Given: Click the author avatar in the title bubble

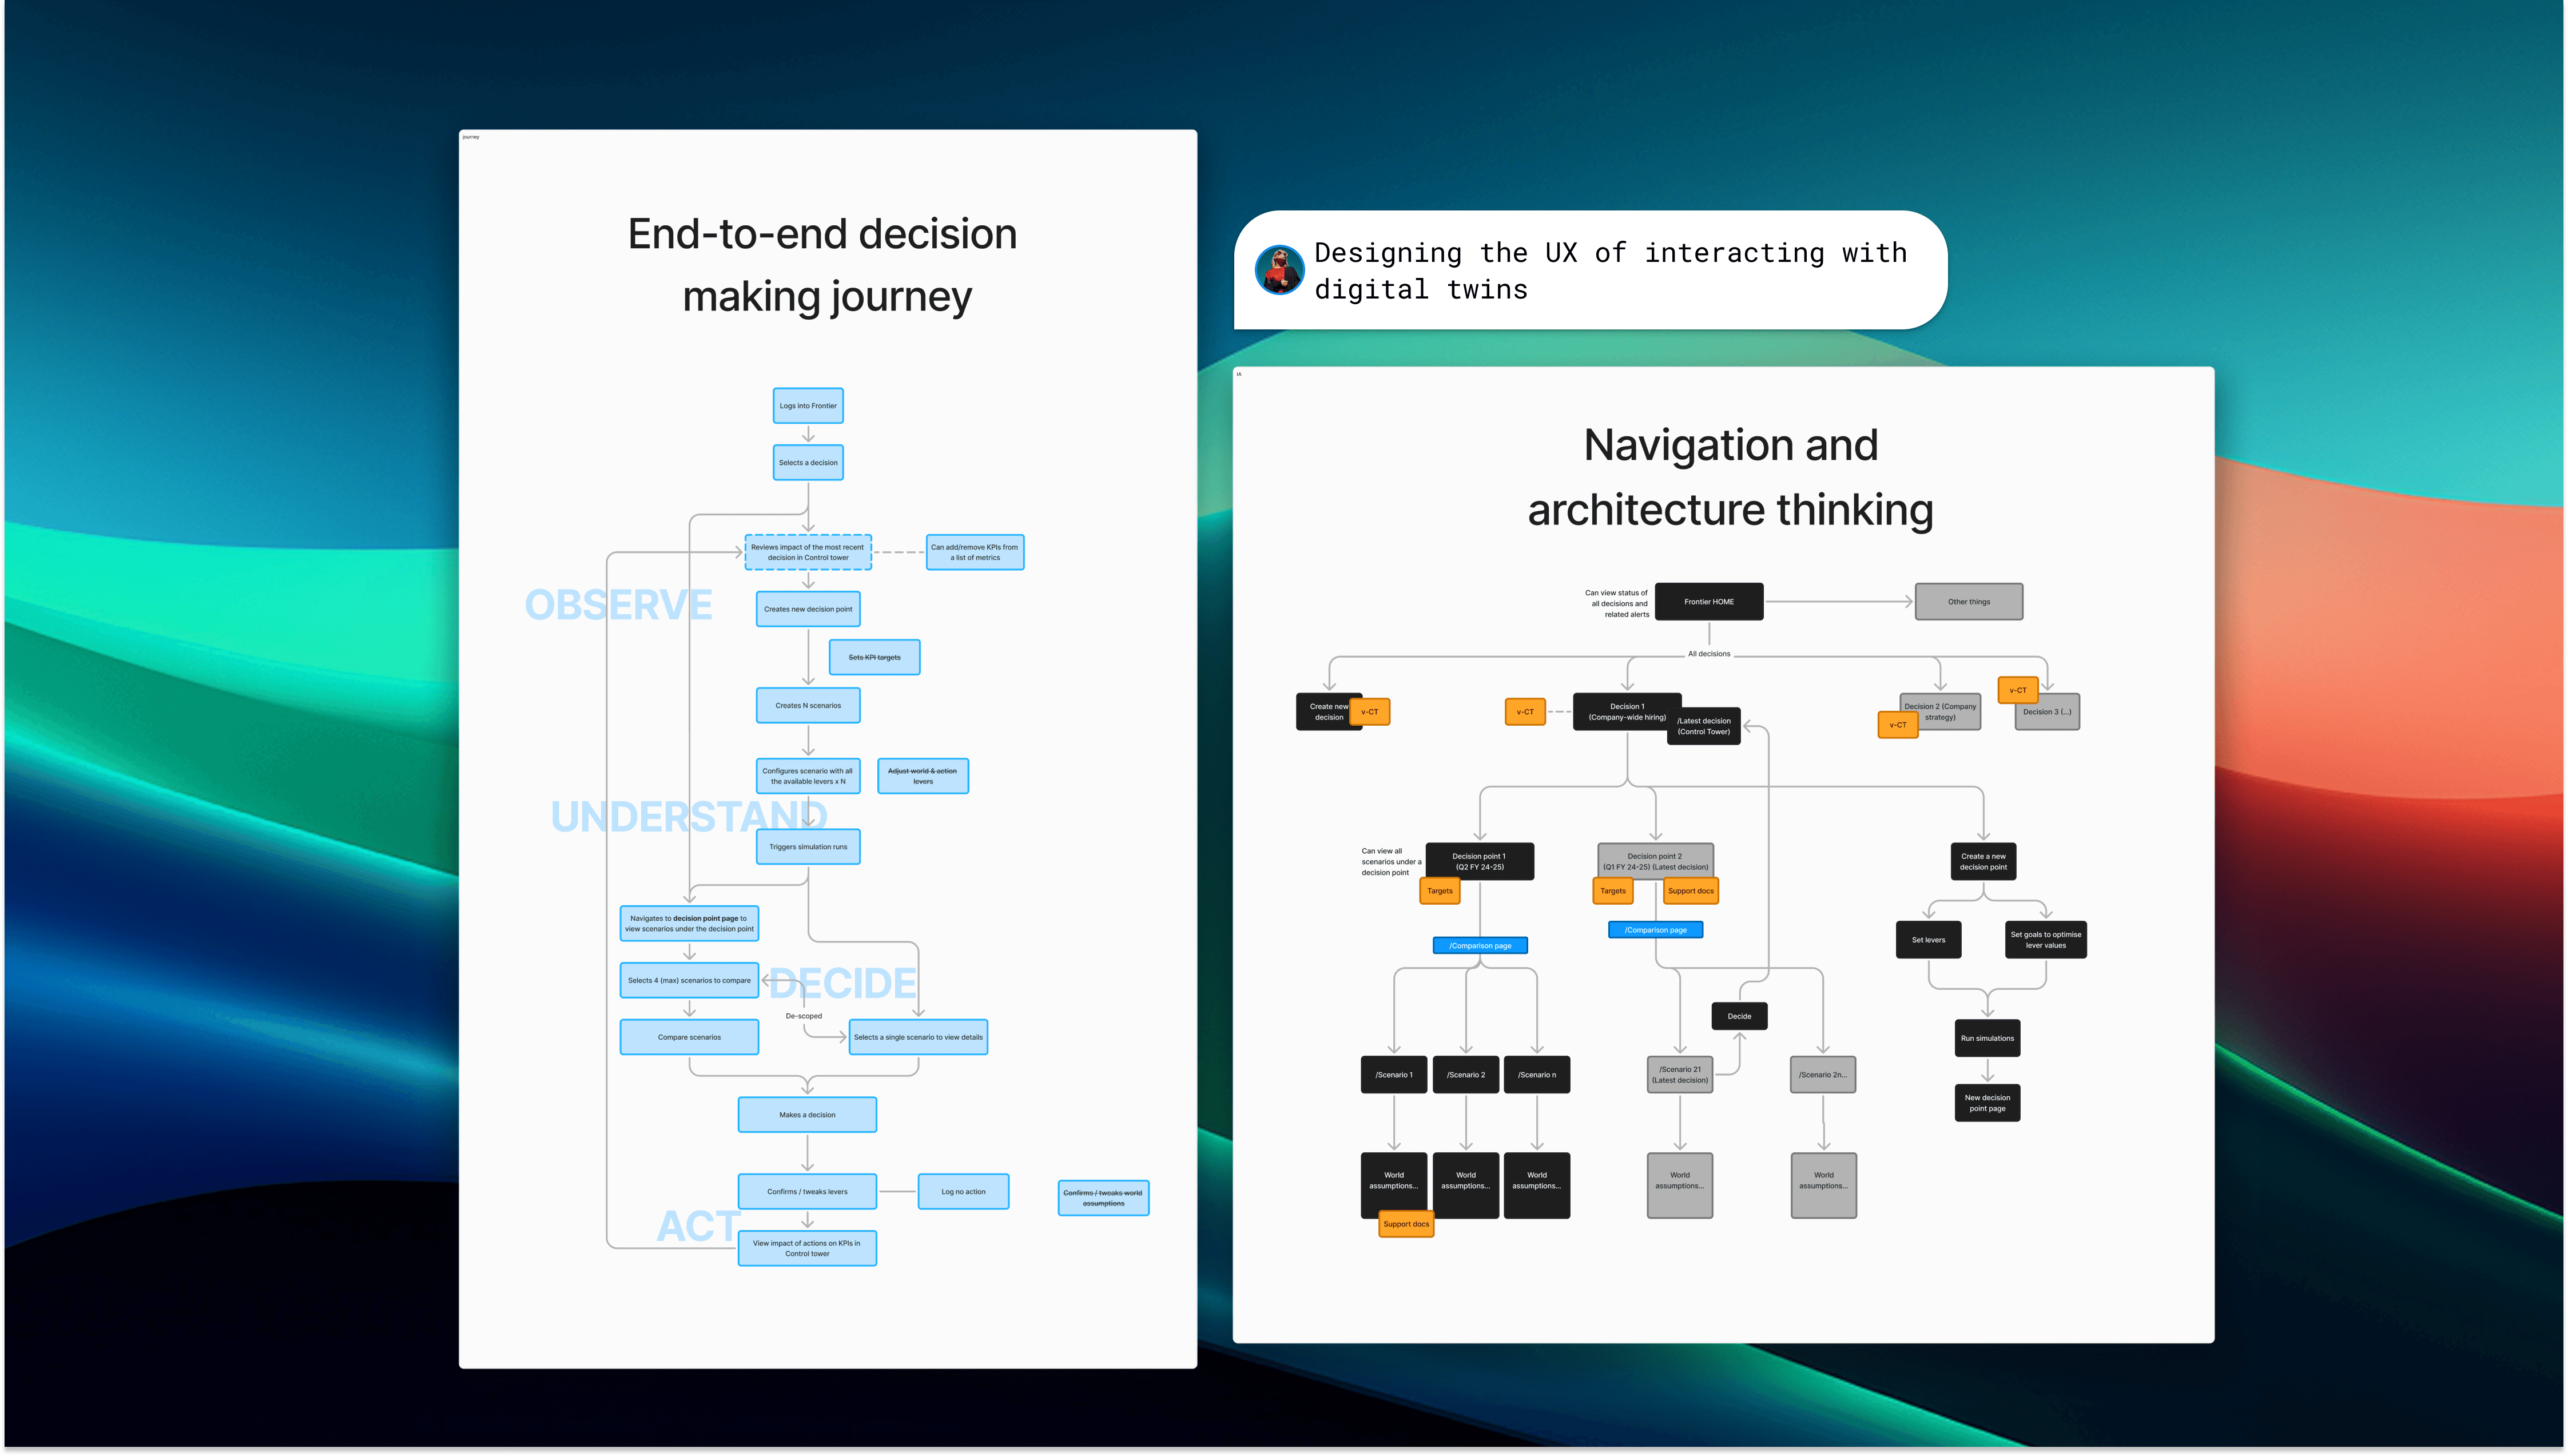Looking at the screenshot, I should (1279, 270).
